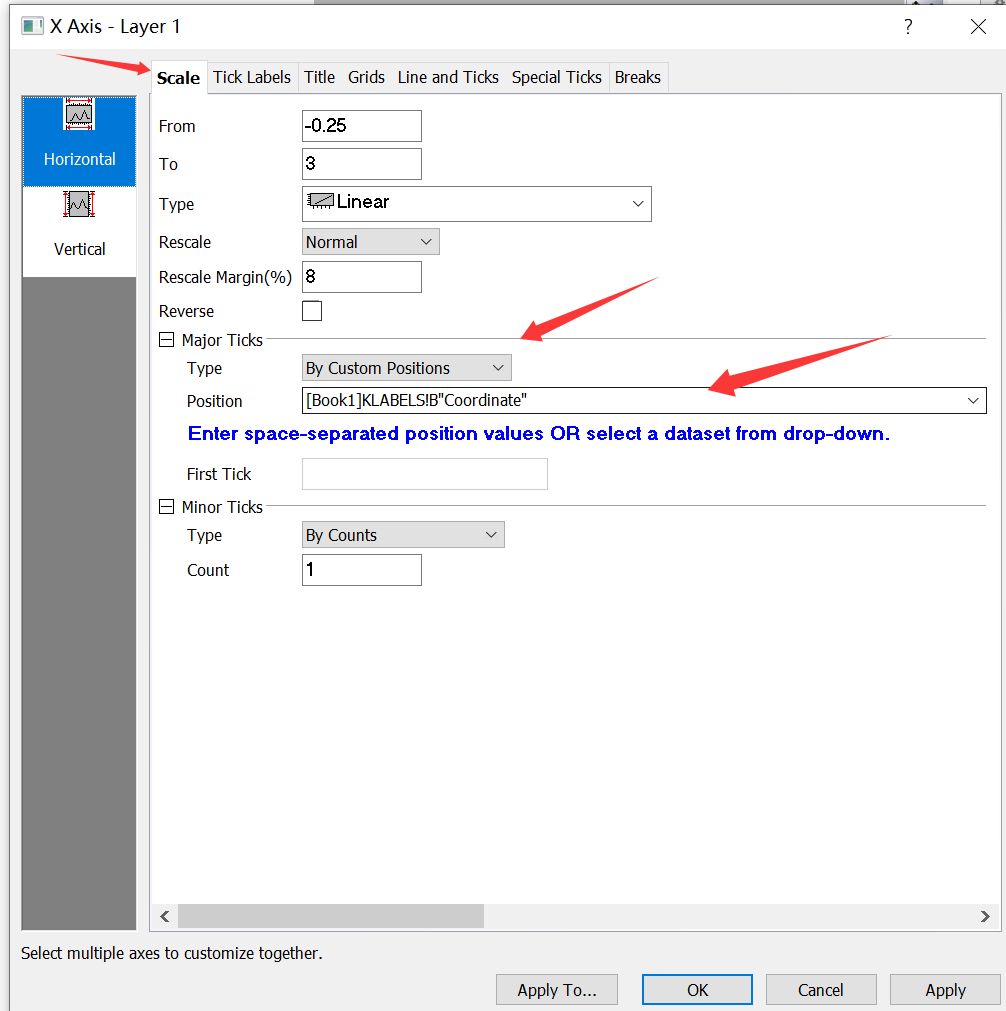Image resolution: width=1006 pixels, height=1011 pixels.
Task: Click the OK button
Action: (697, 990)
